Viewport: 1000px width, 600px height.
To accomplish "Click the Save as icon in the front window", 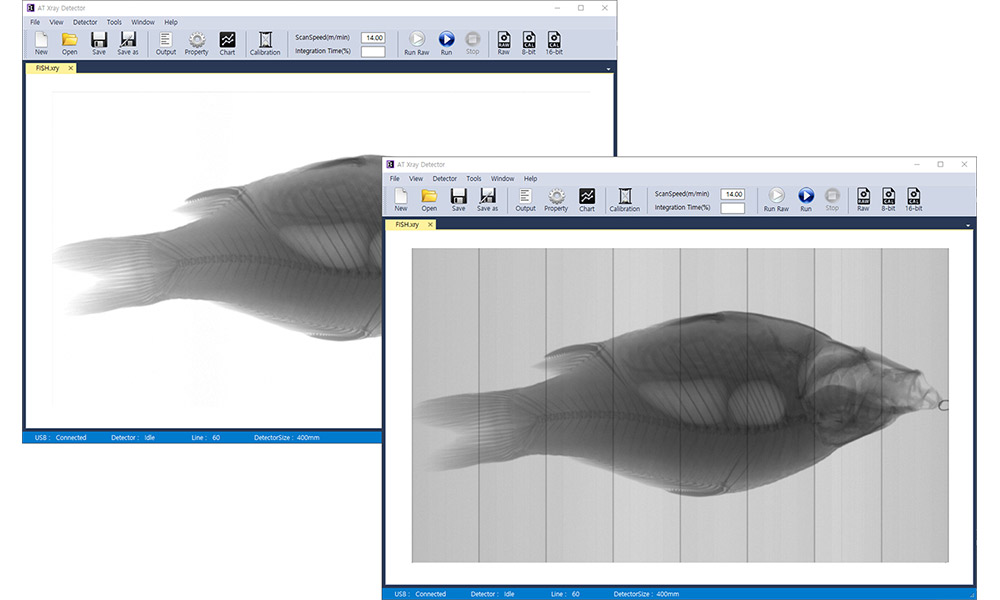I will pos(487,197).
